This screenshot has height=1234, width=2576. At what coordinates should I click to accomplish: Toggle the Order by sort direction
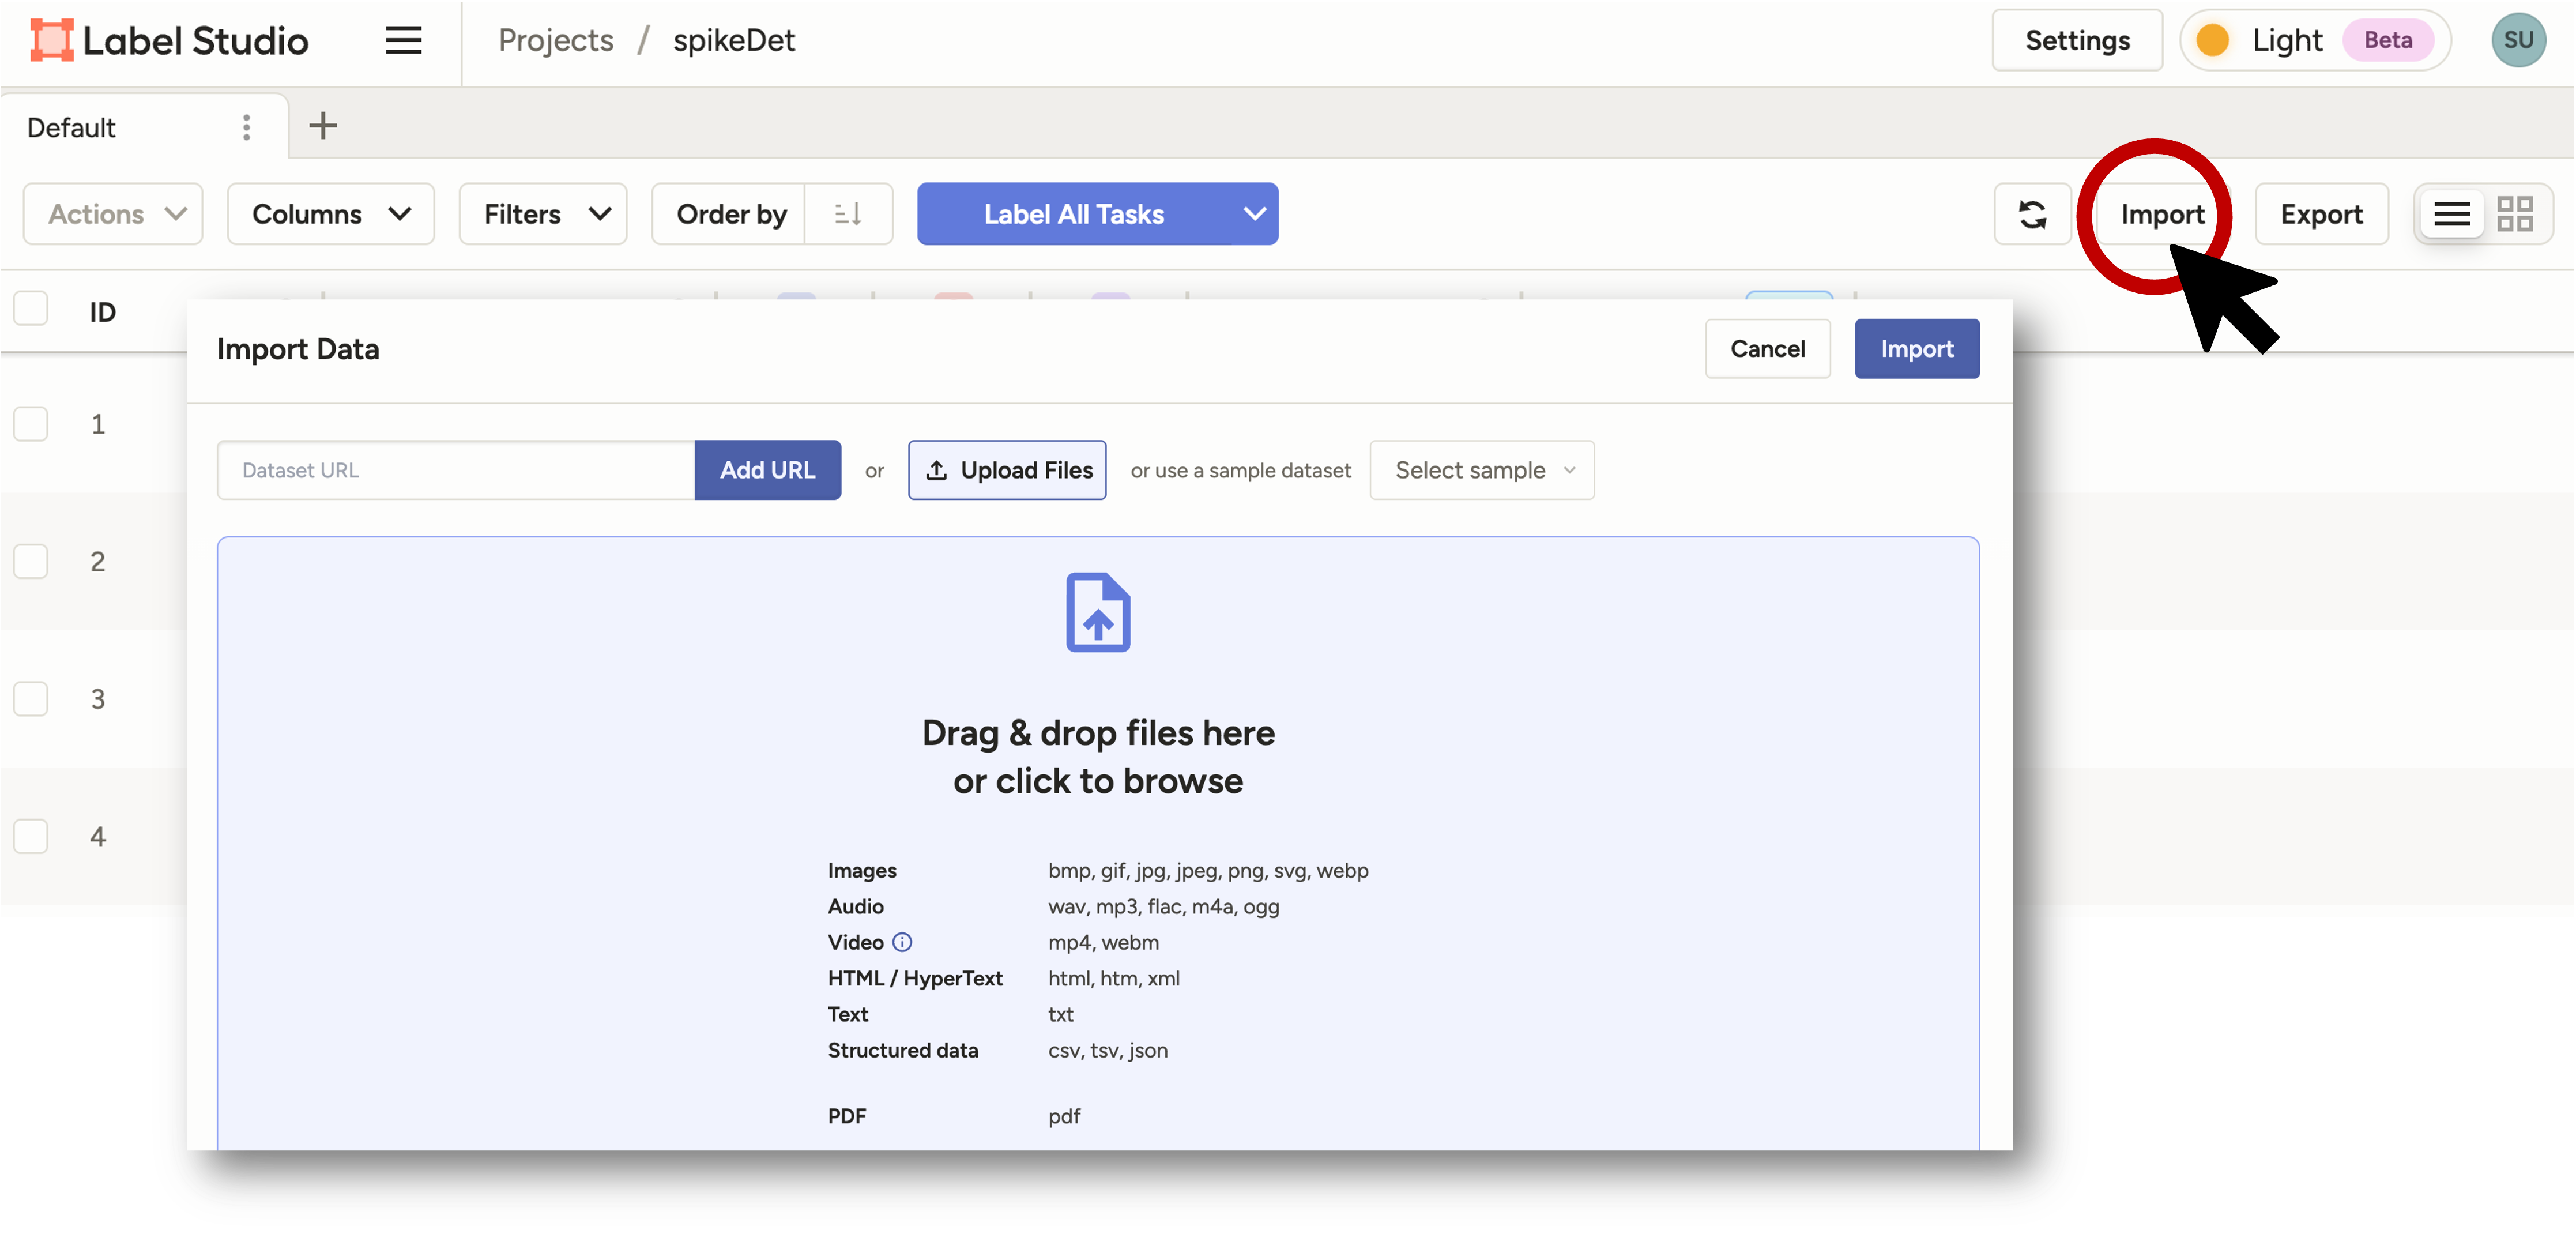(x=848, y=214)
